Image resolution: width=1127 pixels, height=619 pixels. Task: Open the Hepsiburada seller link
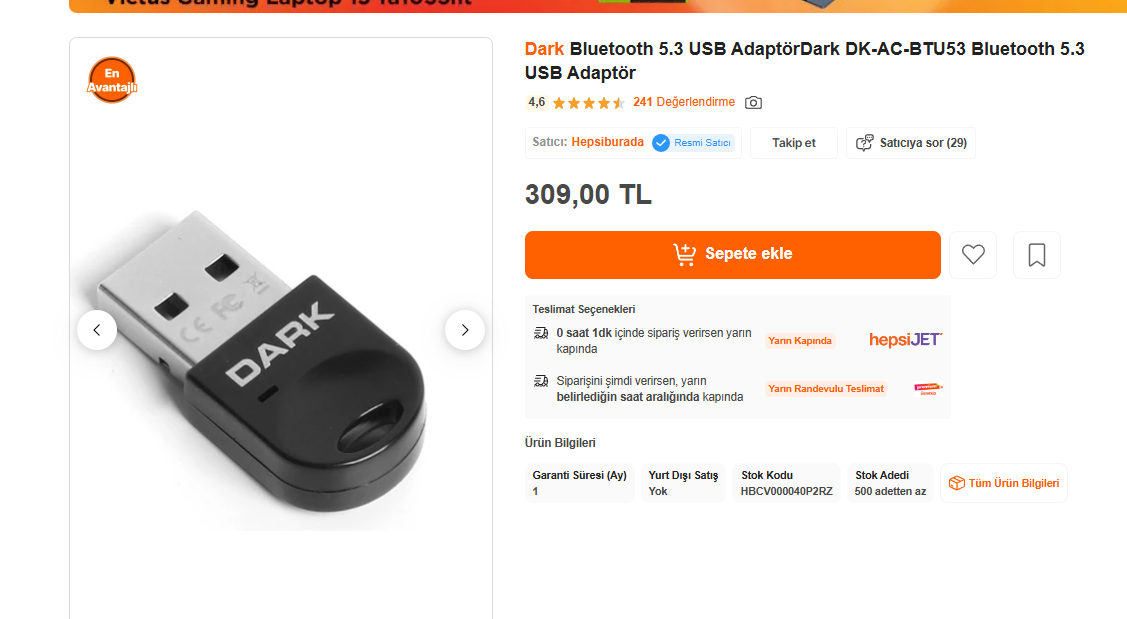point(607,142)
